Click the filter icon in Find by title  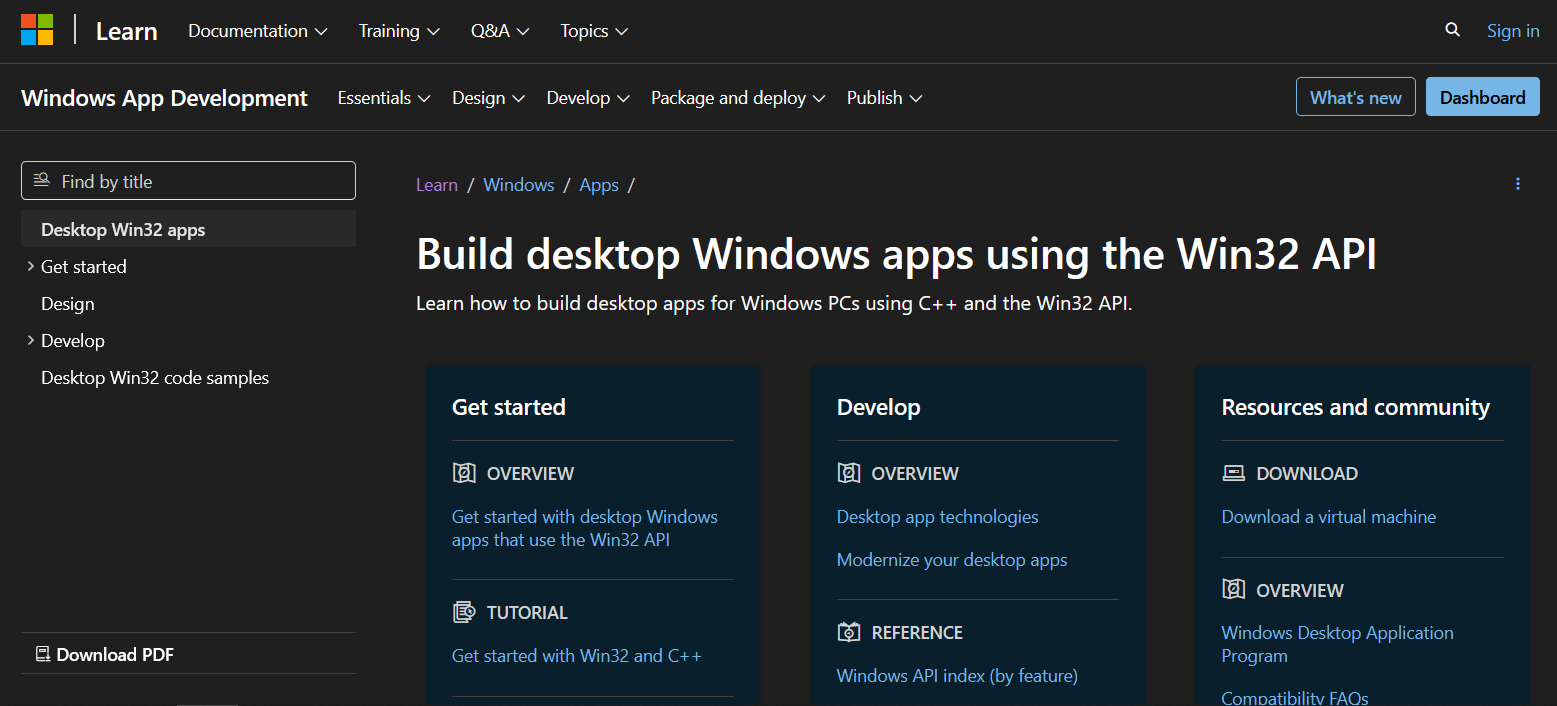[x=42, y=181]
